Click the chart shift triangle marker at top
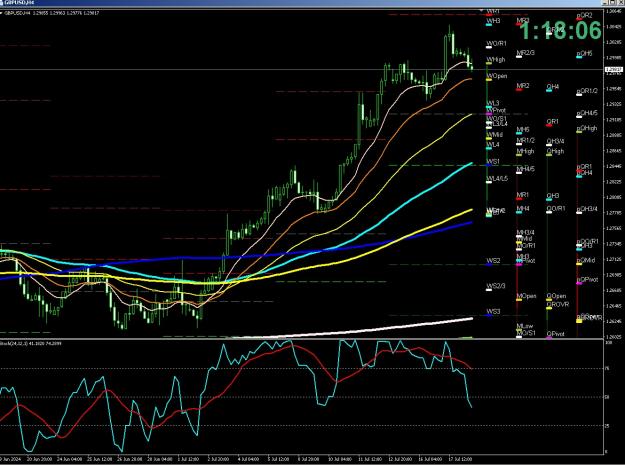Image resolution: width=625 pixels, height=465 pixels. (x=481, y=10)
